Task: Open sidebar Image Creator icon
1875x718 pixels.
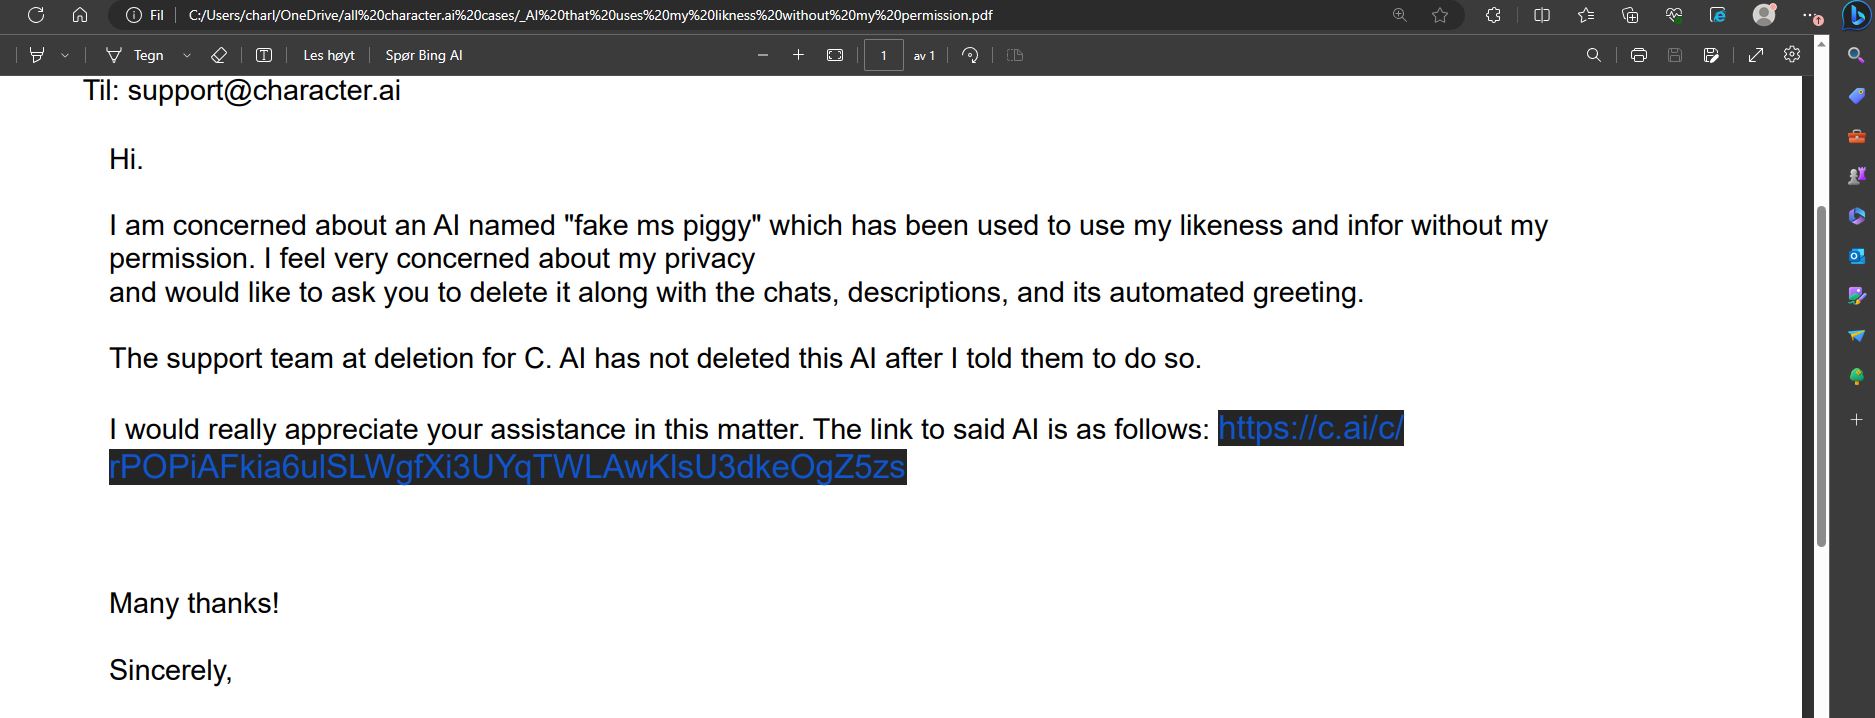Action: click(1856, 296)
